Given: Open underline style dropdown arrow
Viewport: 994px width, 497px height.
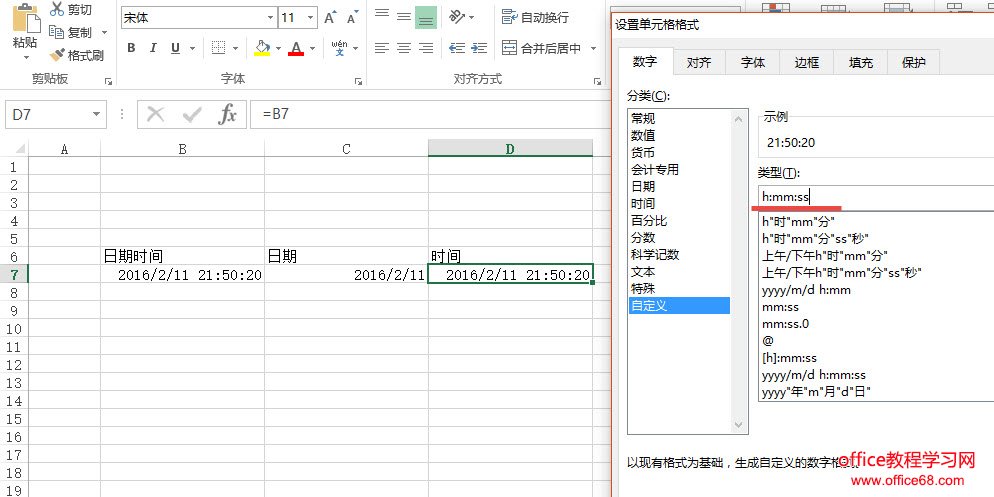Looking at the screenshot, I should 192,49.
